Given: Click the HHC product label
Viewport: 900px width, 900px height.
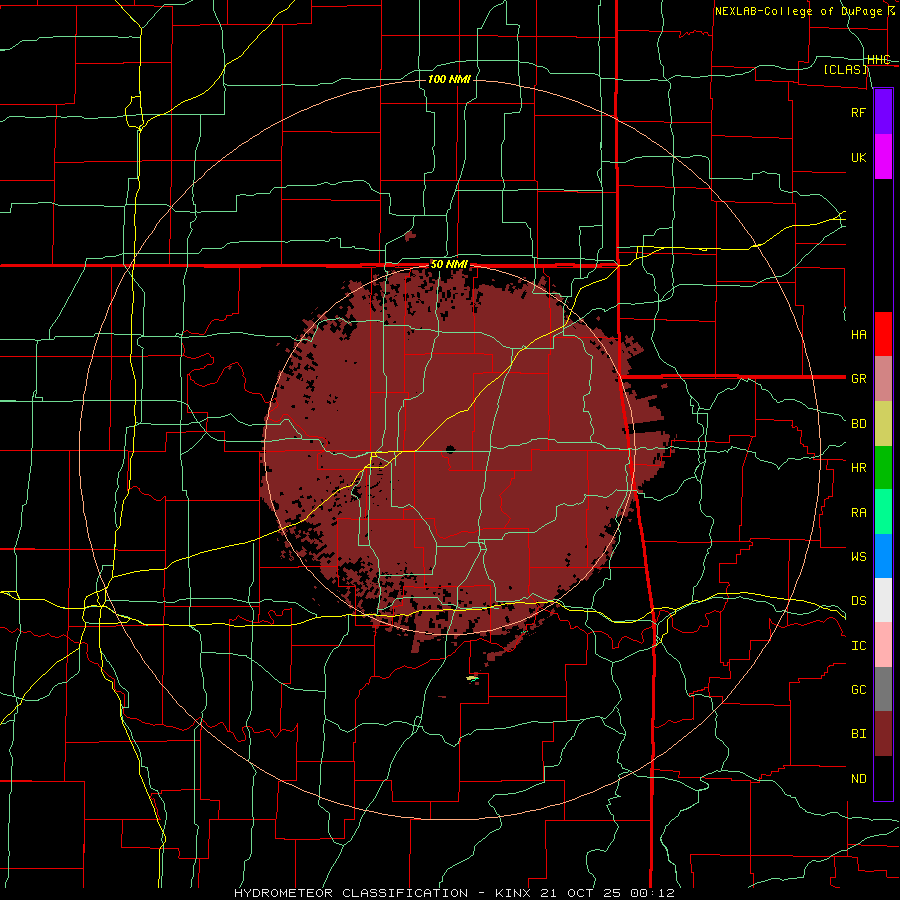Looking at the screenshot, I should tap(878, 60).
